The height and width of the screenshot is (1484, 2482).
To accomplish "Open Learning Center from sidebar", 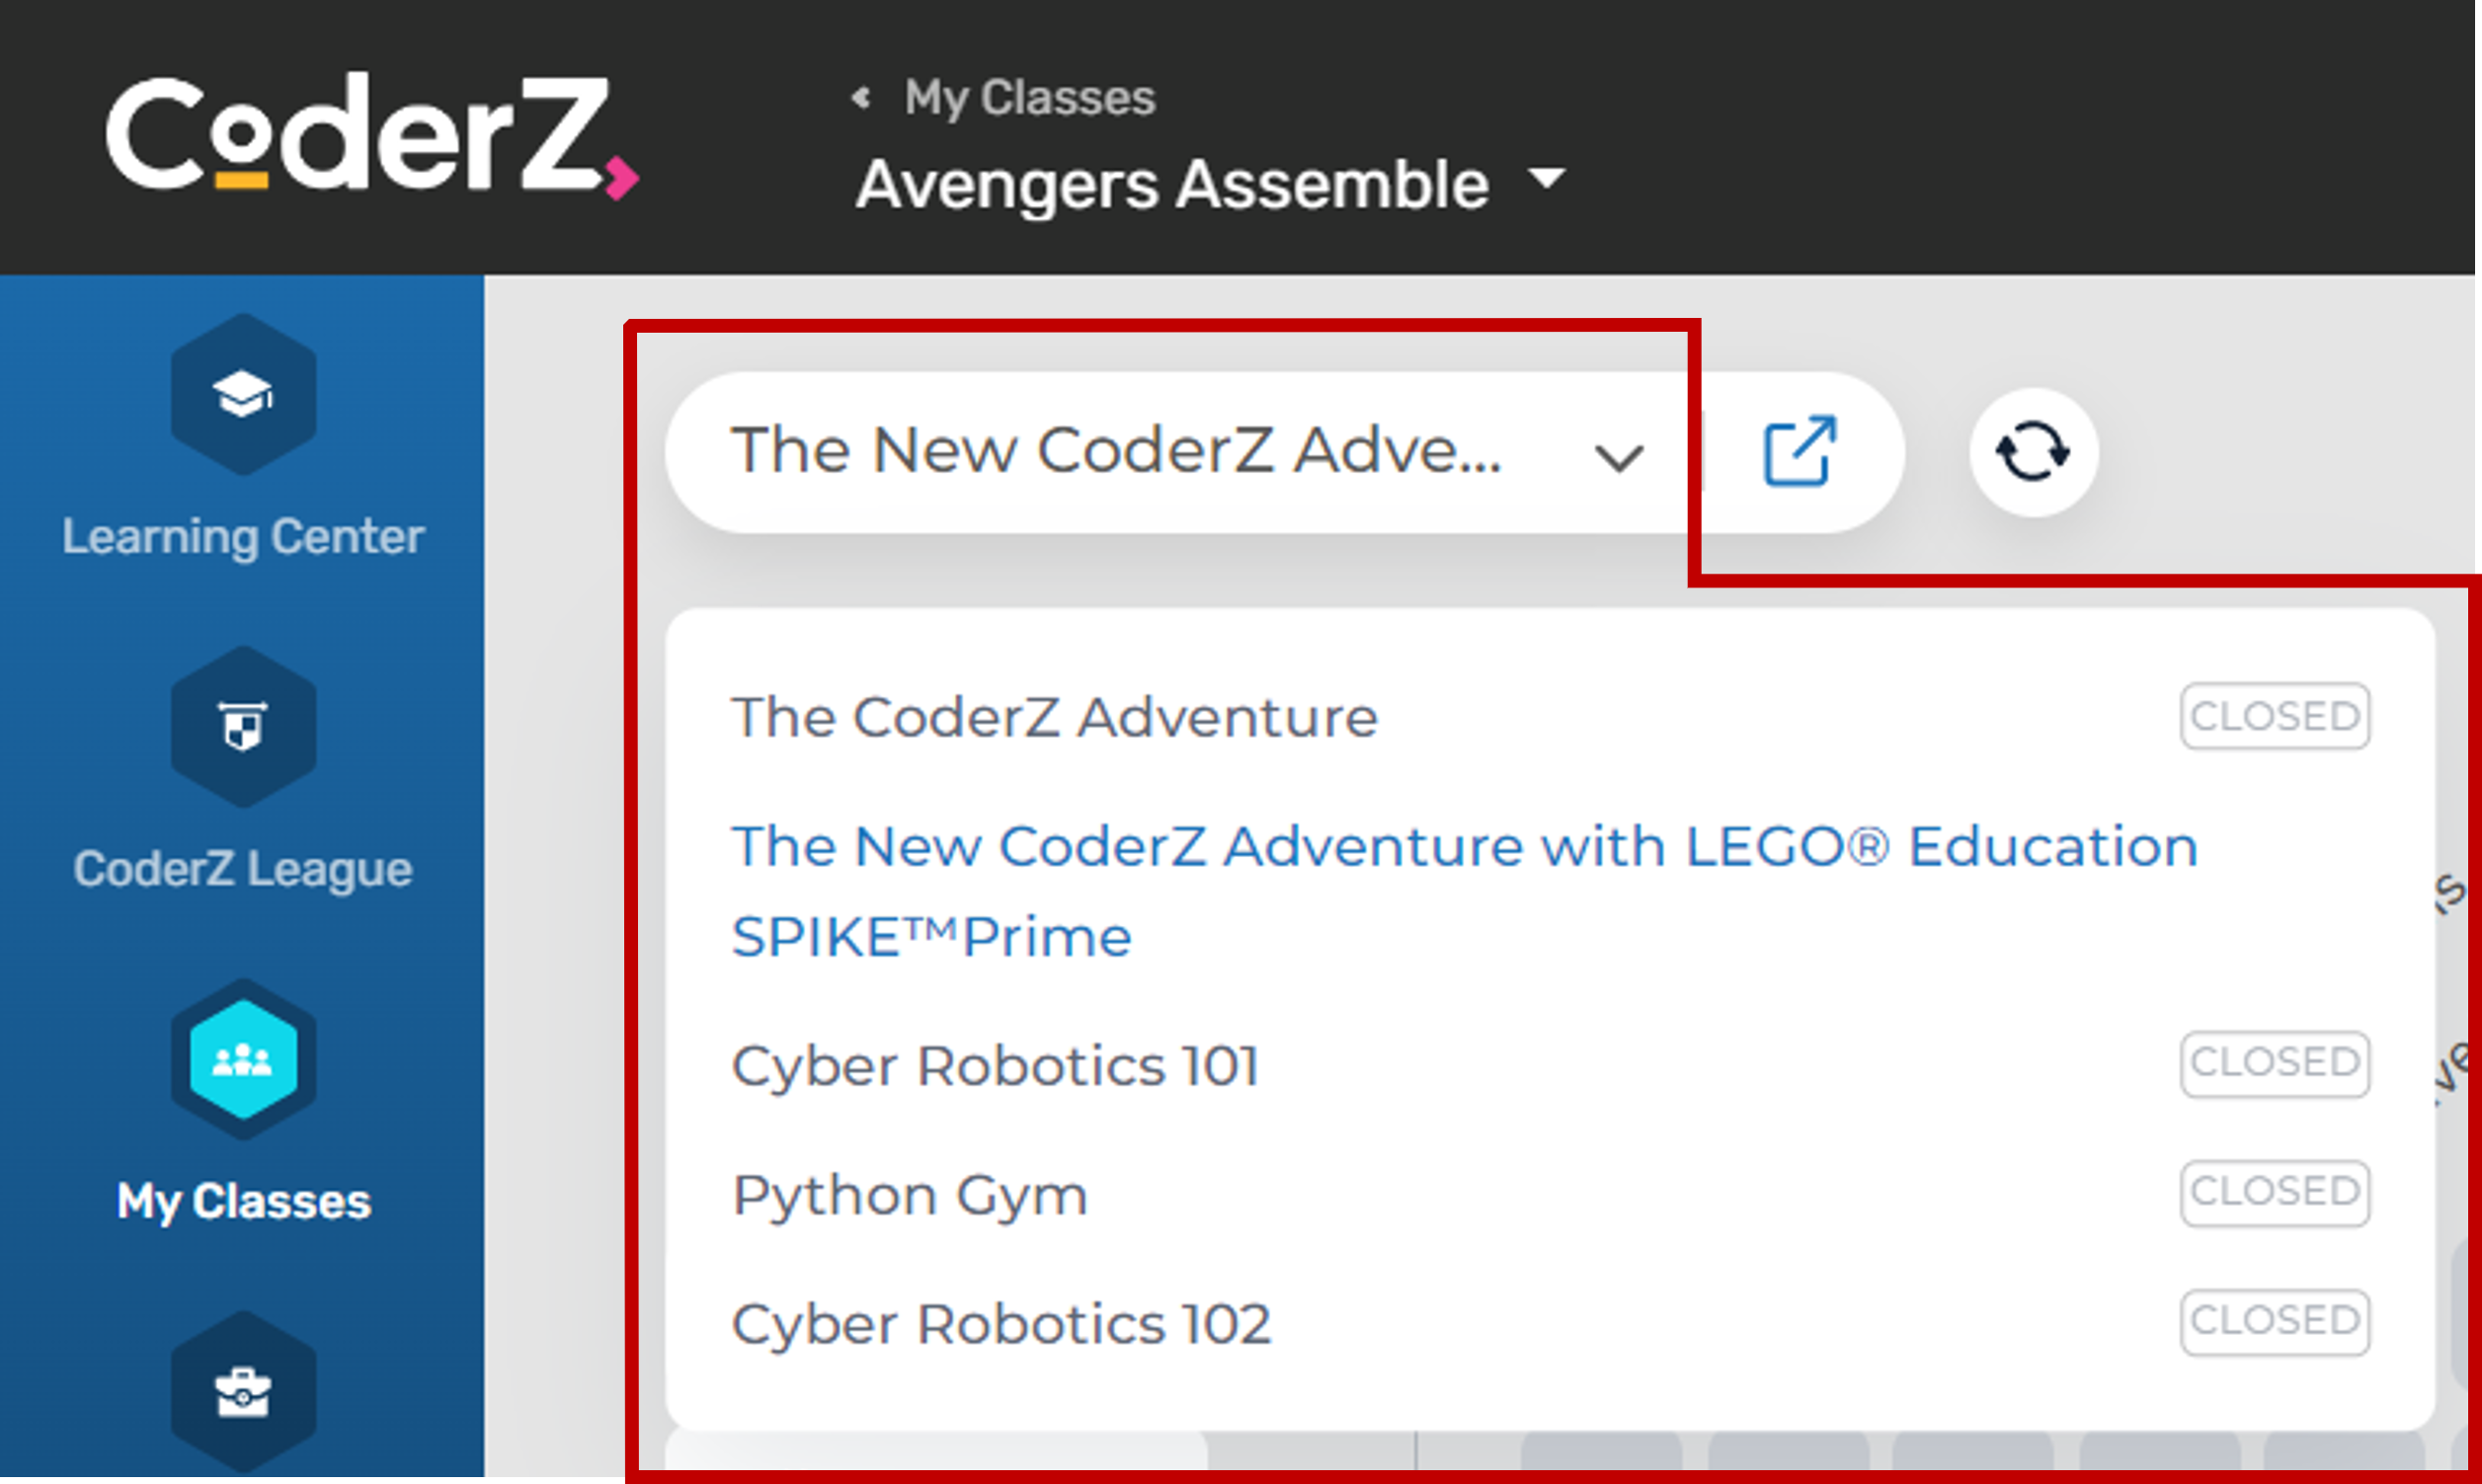I will pyautogui.click(x=243, y=395).
